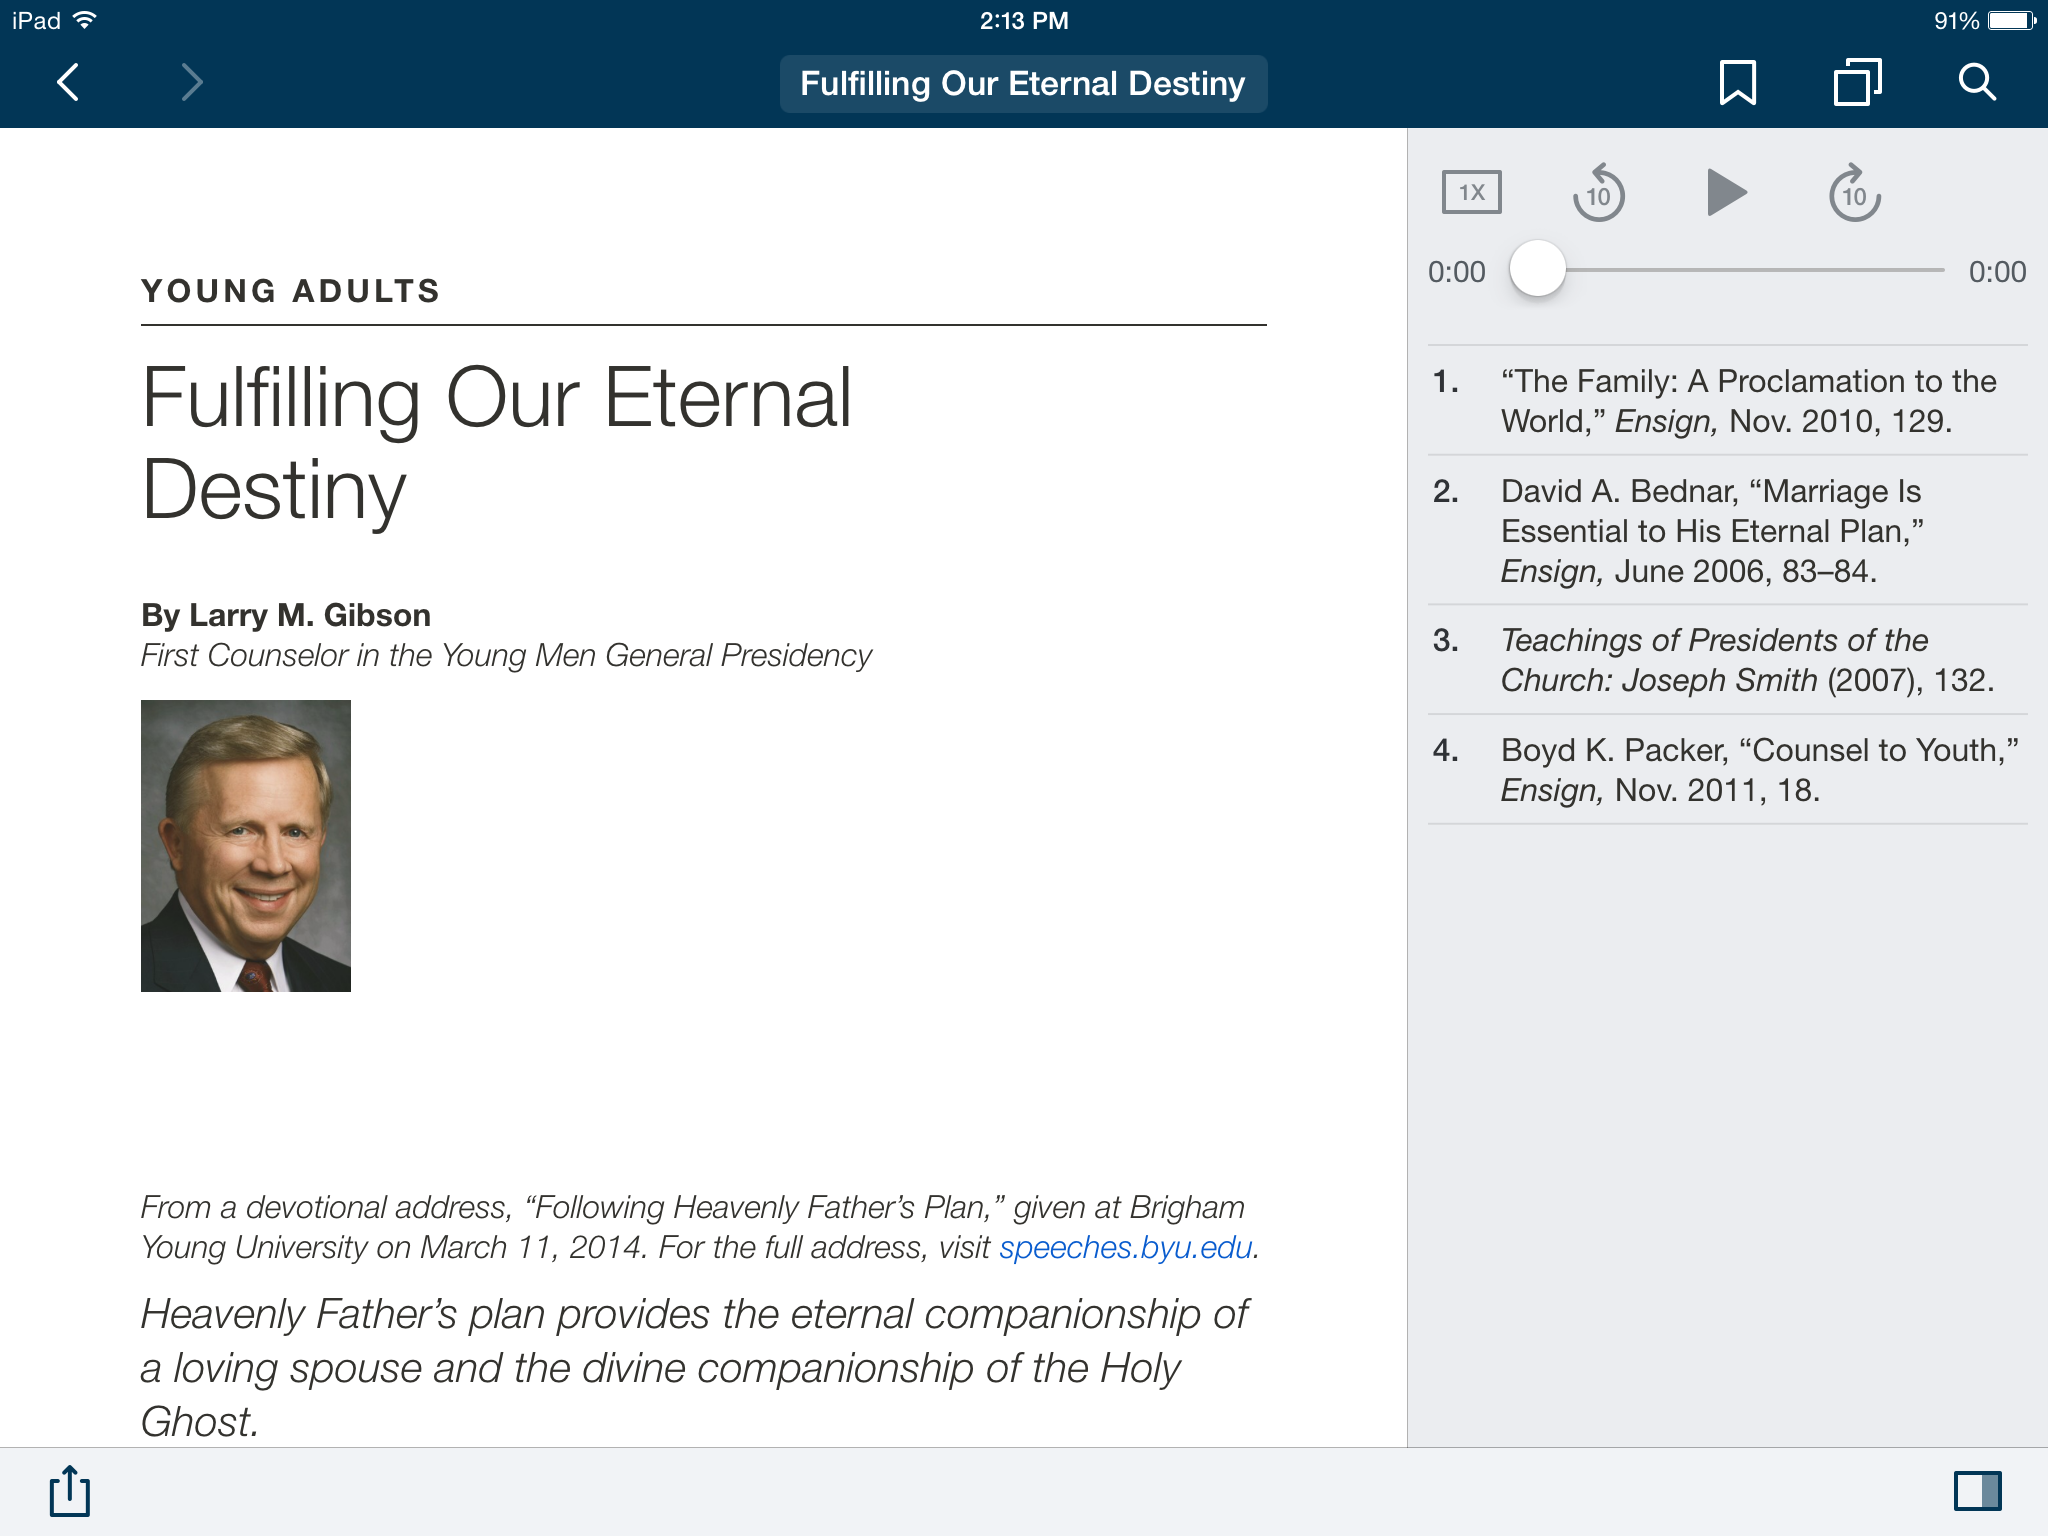Skip back 10 seconds
Screen dimensions: 2048x1536
[1598, 192]
